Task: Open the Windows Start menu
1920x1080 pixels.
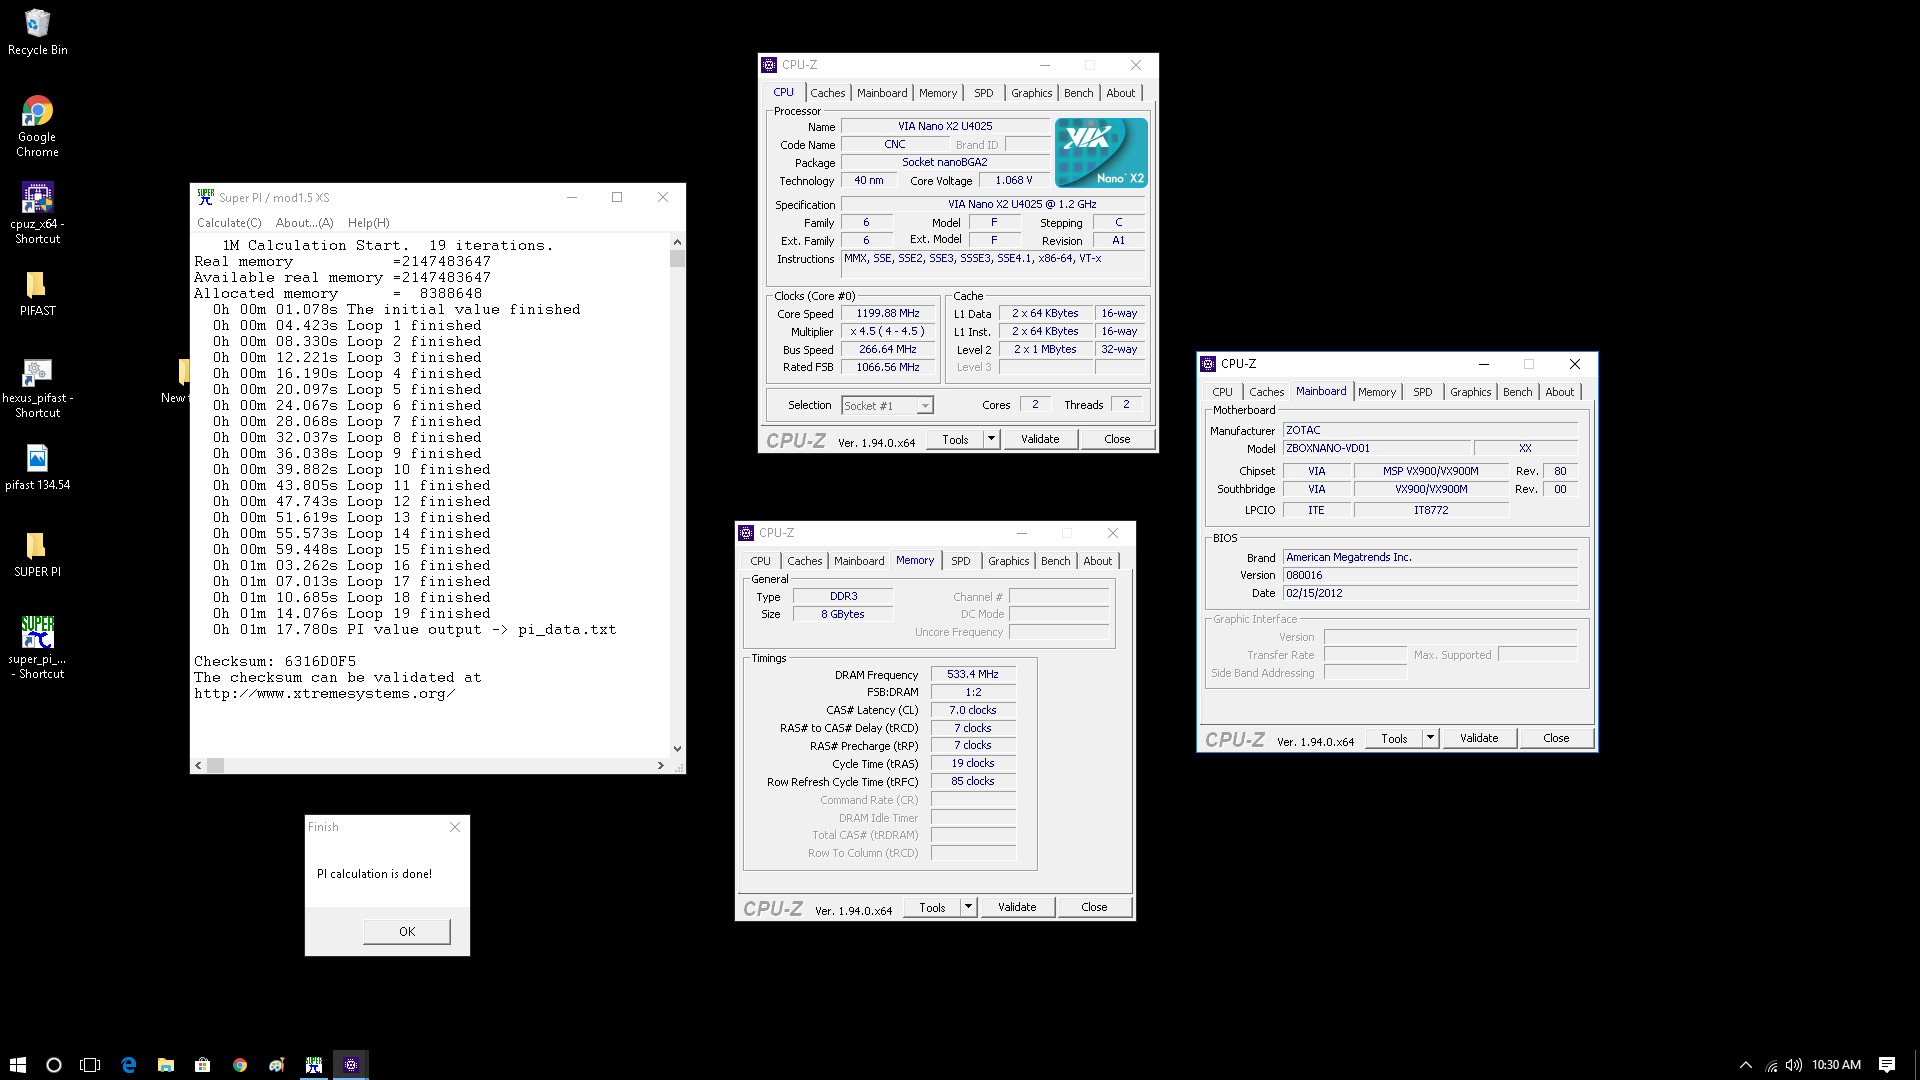Action: 17,1065
